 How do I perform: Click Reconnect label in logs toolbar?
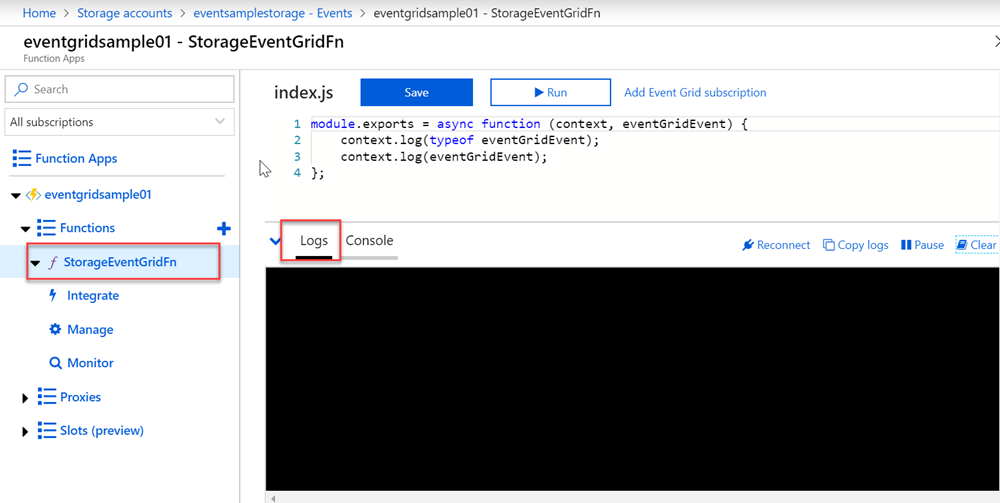[x=783, y=245]
